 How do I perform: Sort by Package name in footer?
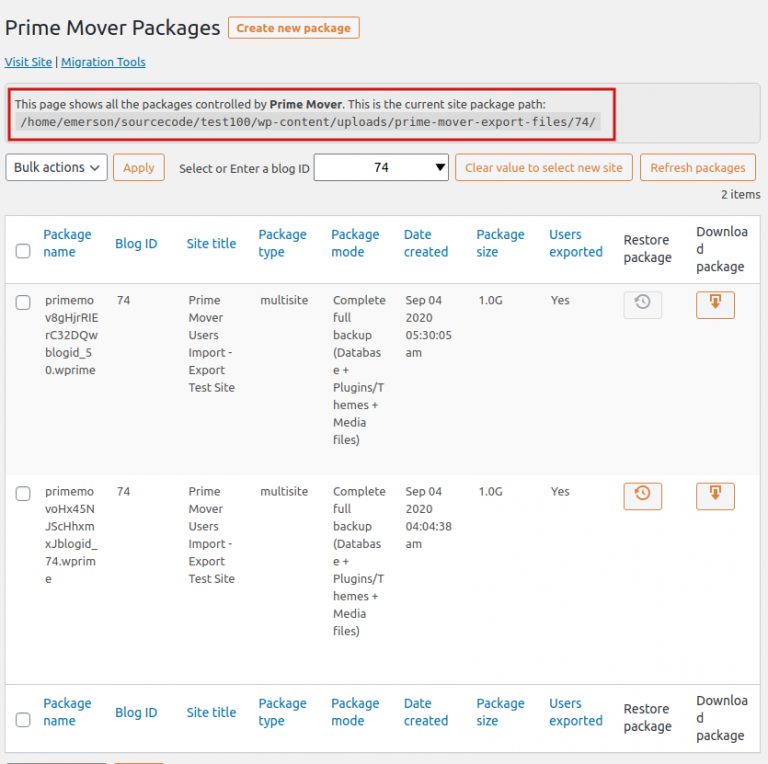point(67,712)
